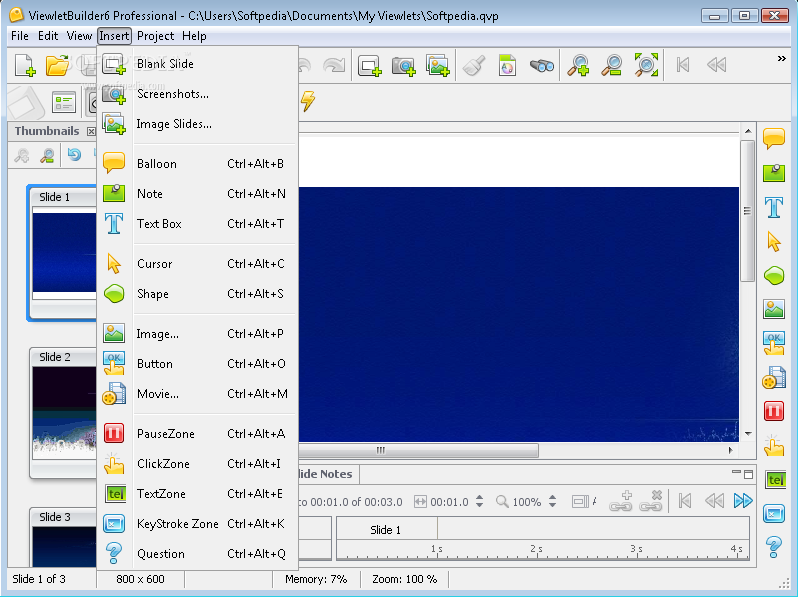Click the blue fast-forward timeline button
This screenshot has width=798, height=597.
pyautogui.click(x=743, y=501)
